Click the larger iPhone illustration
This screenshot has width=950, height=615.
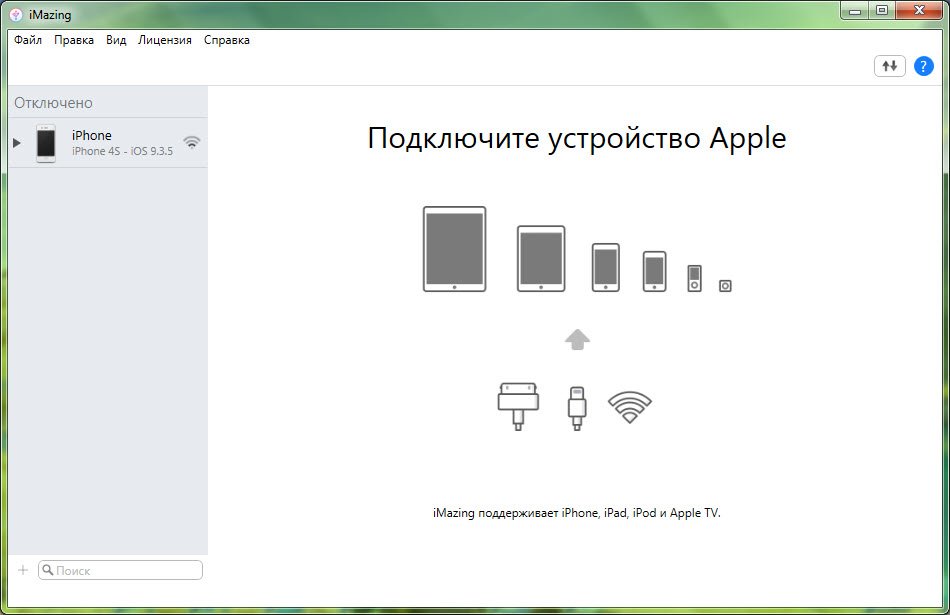(x=606, y=267)
